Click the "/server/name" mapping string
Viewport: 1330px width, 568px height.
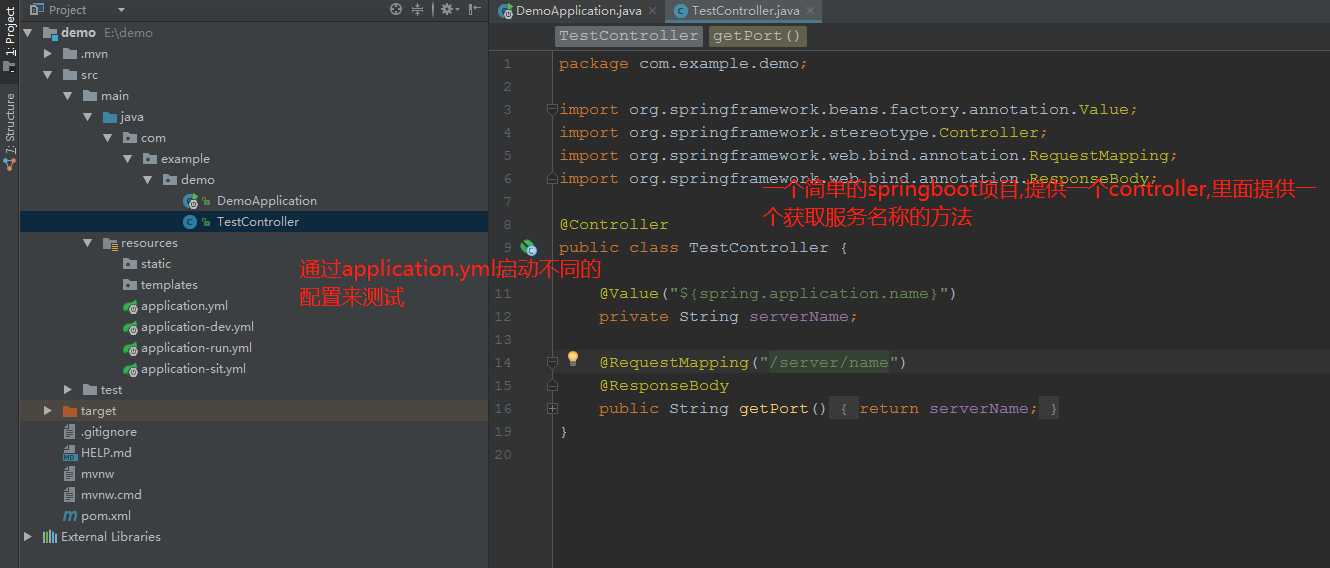pyautogui.click(x=828, y=362)
